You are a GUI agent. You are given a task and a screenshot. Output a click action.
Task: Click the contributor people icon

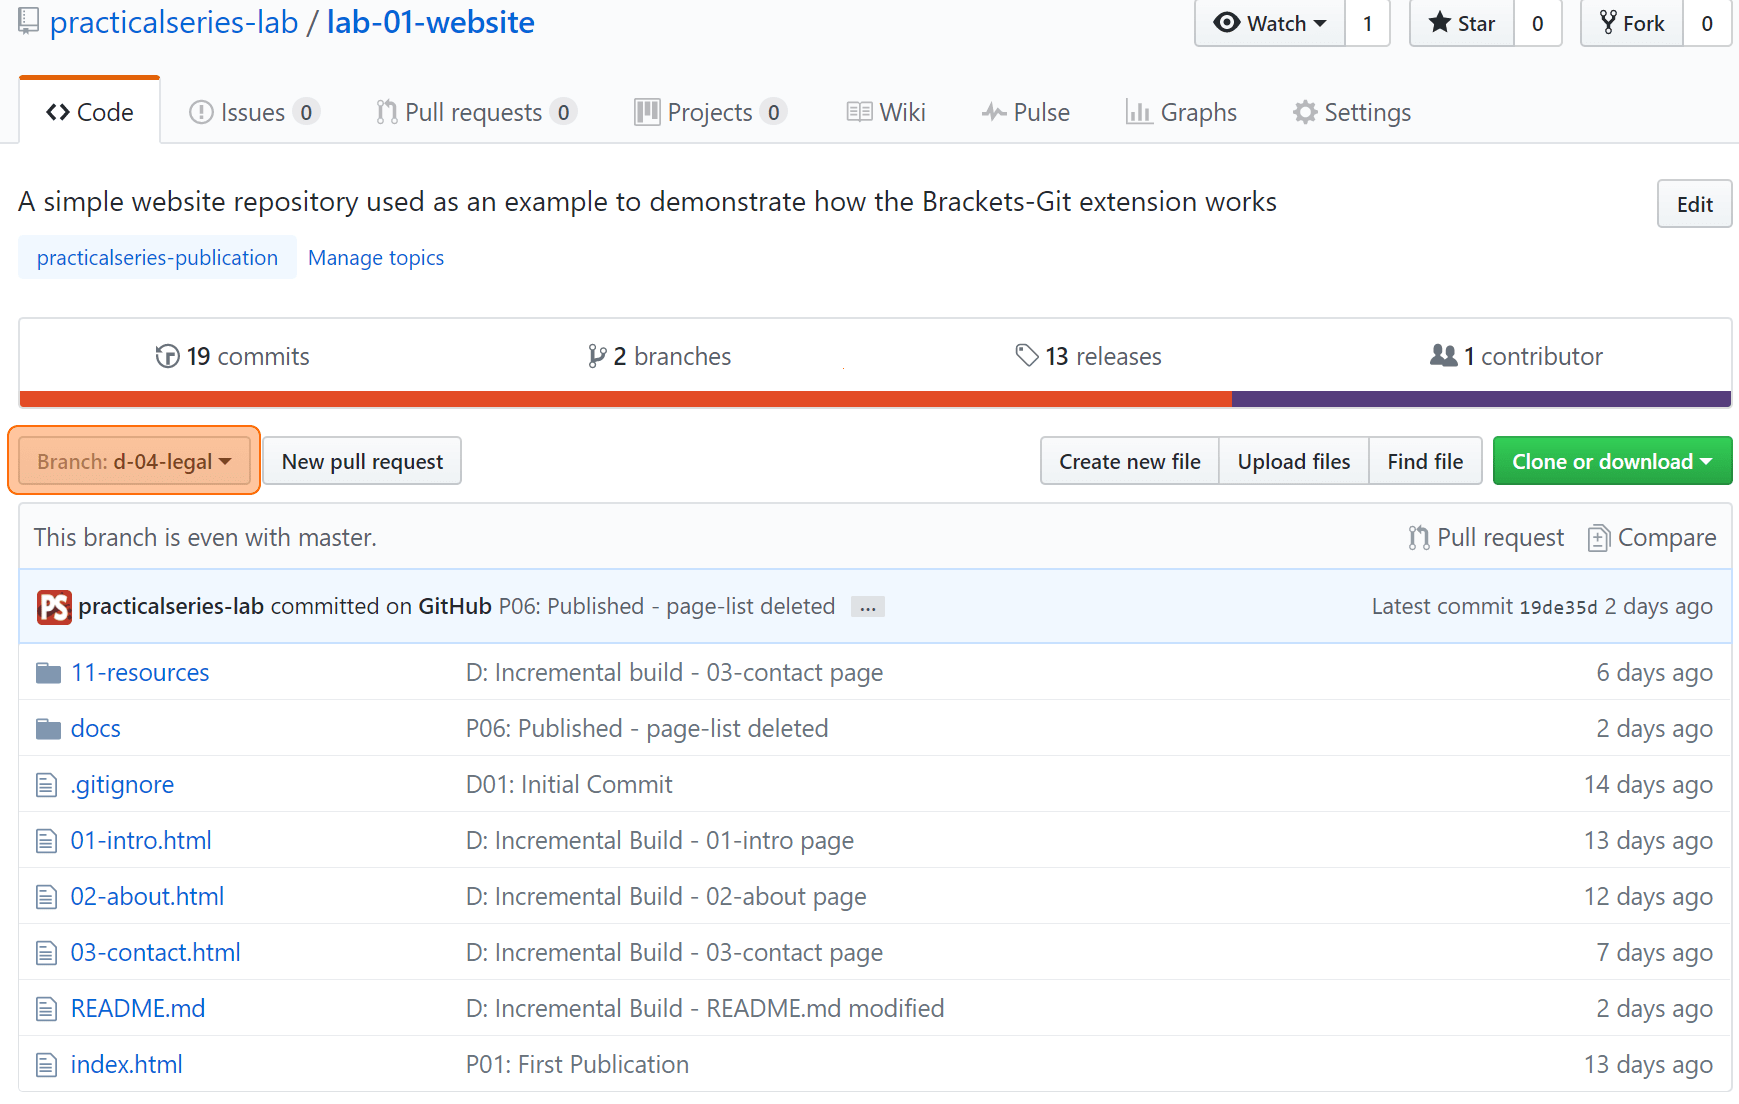pyautogui.click(x=1443, y=356)
